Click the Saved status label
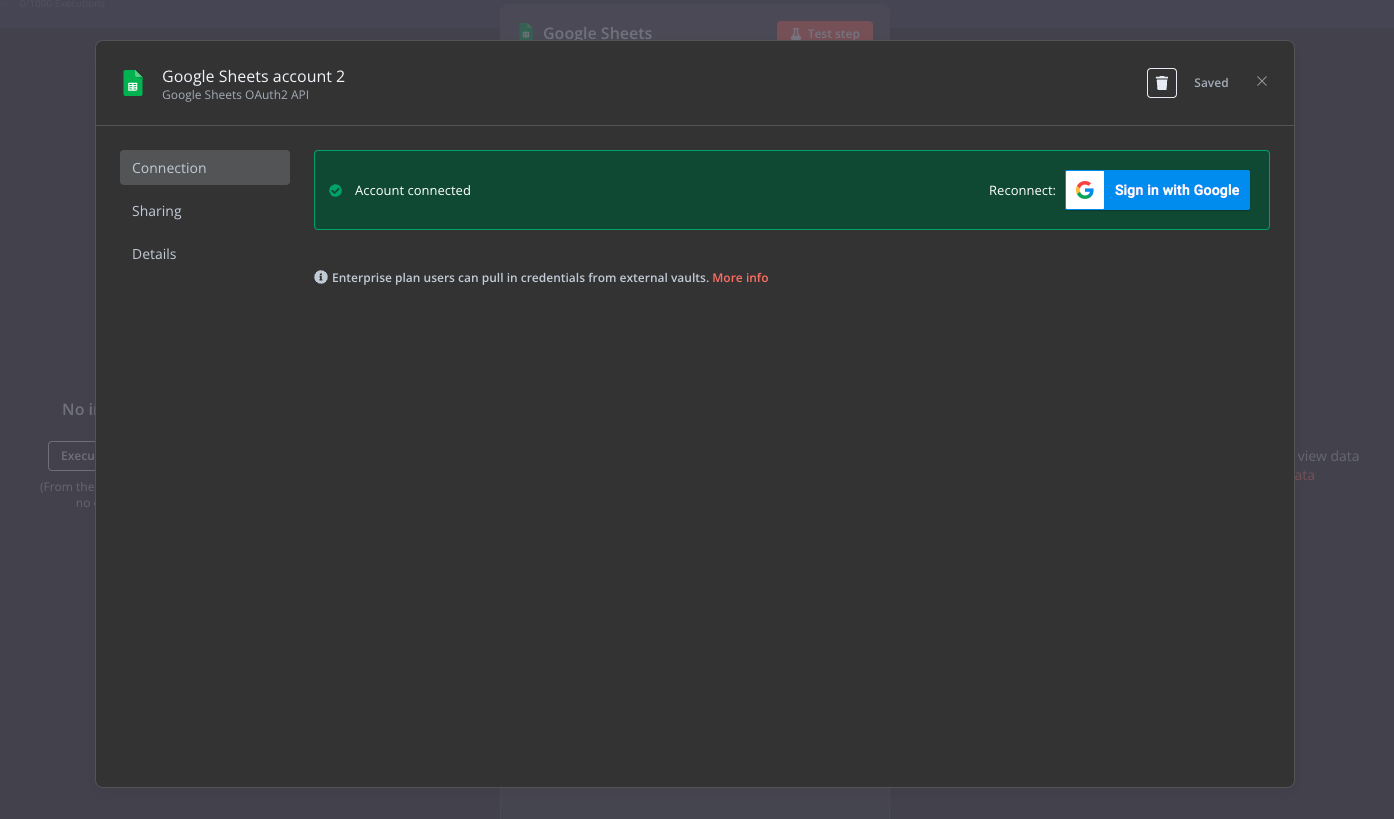Image resolution: width=1394 pixels, height=819 pixels. (1211, 83)
